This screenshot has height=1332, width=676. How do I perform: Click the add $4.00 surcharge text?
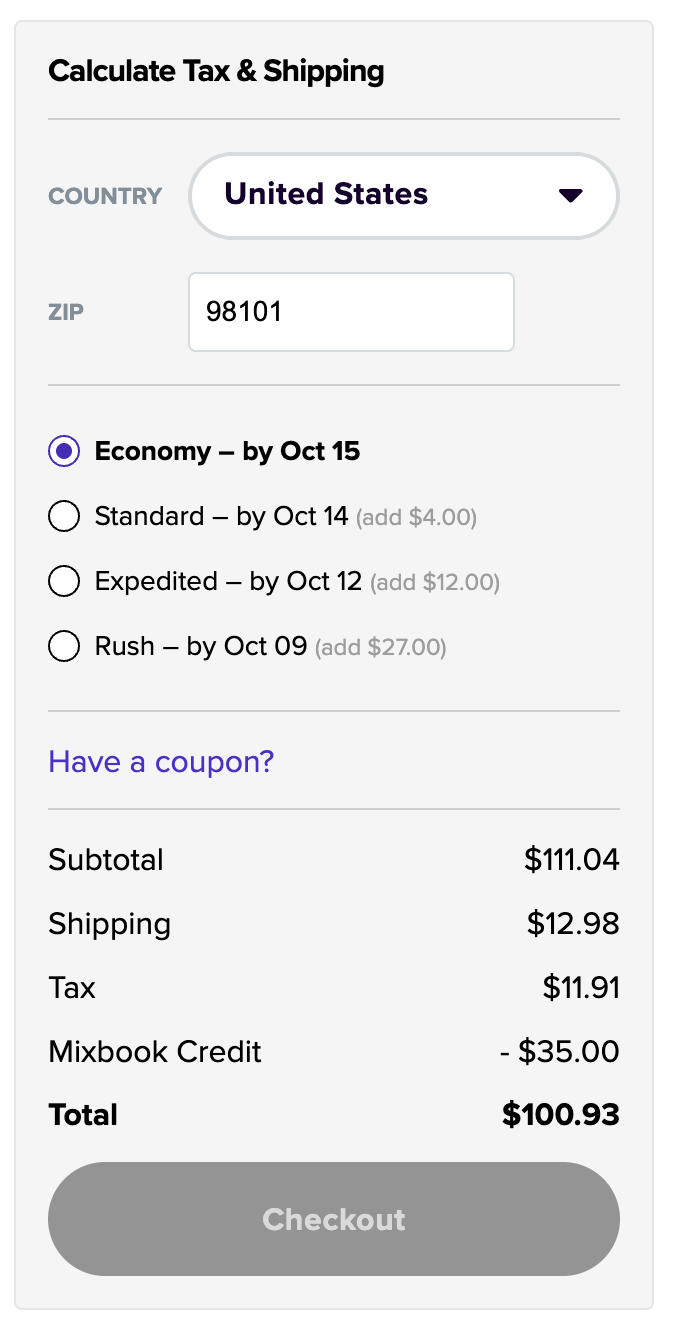pos(417,518)
